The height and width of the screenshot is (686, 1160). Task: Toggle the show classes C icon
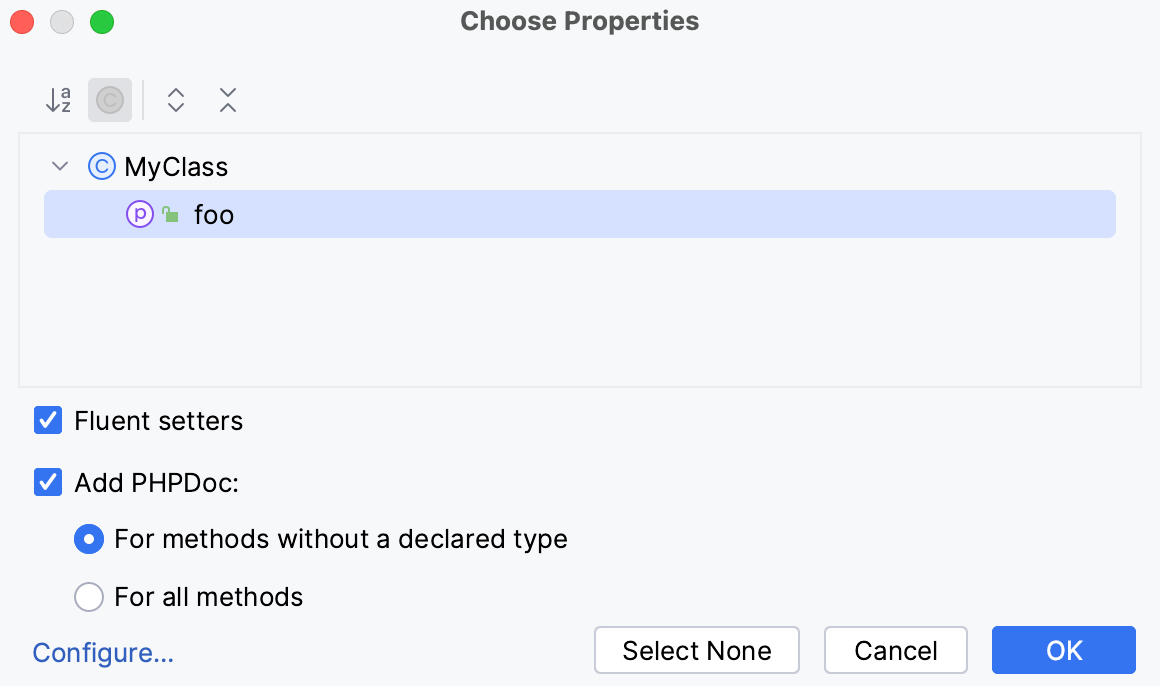point(110,100)
